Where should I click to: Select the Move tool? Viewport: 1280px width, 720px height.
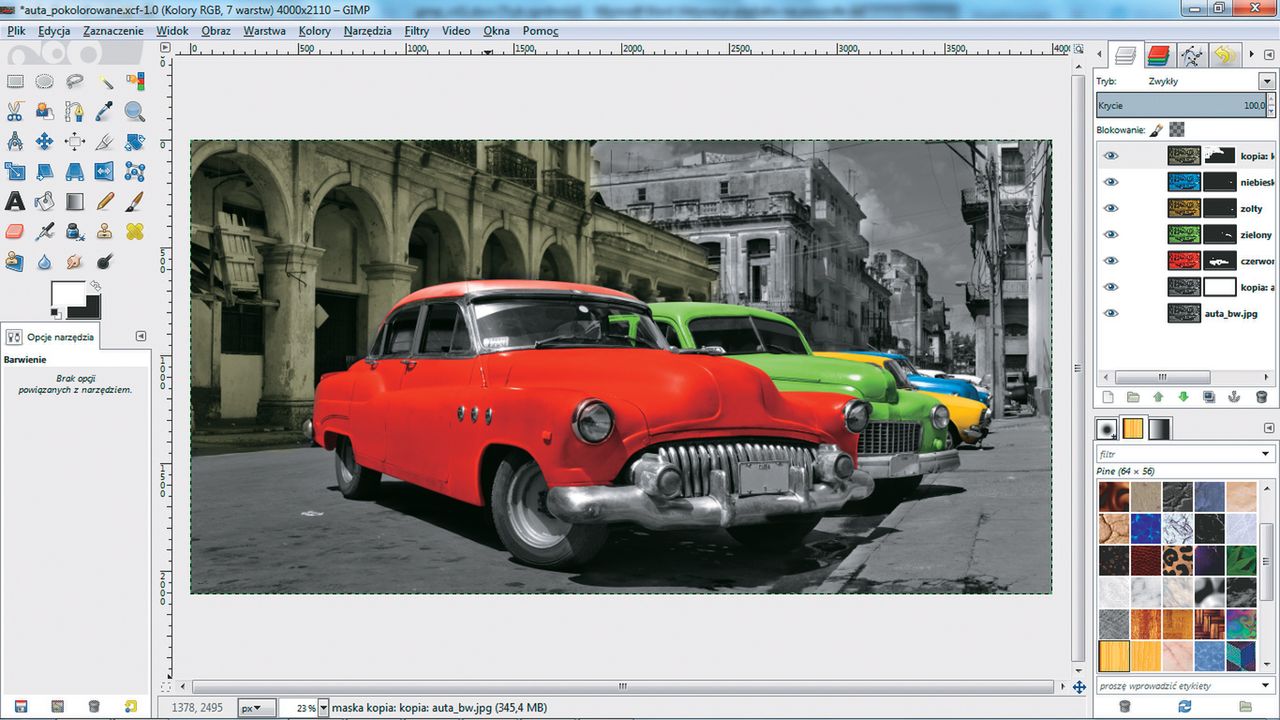[x=45, y=141]
